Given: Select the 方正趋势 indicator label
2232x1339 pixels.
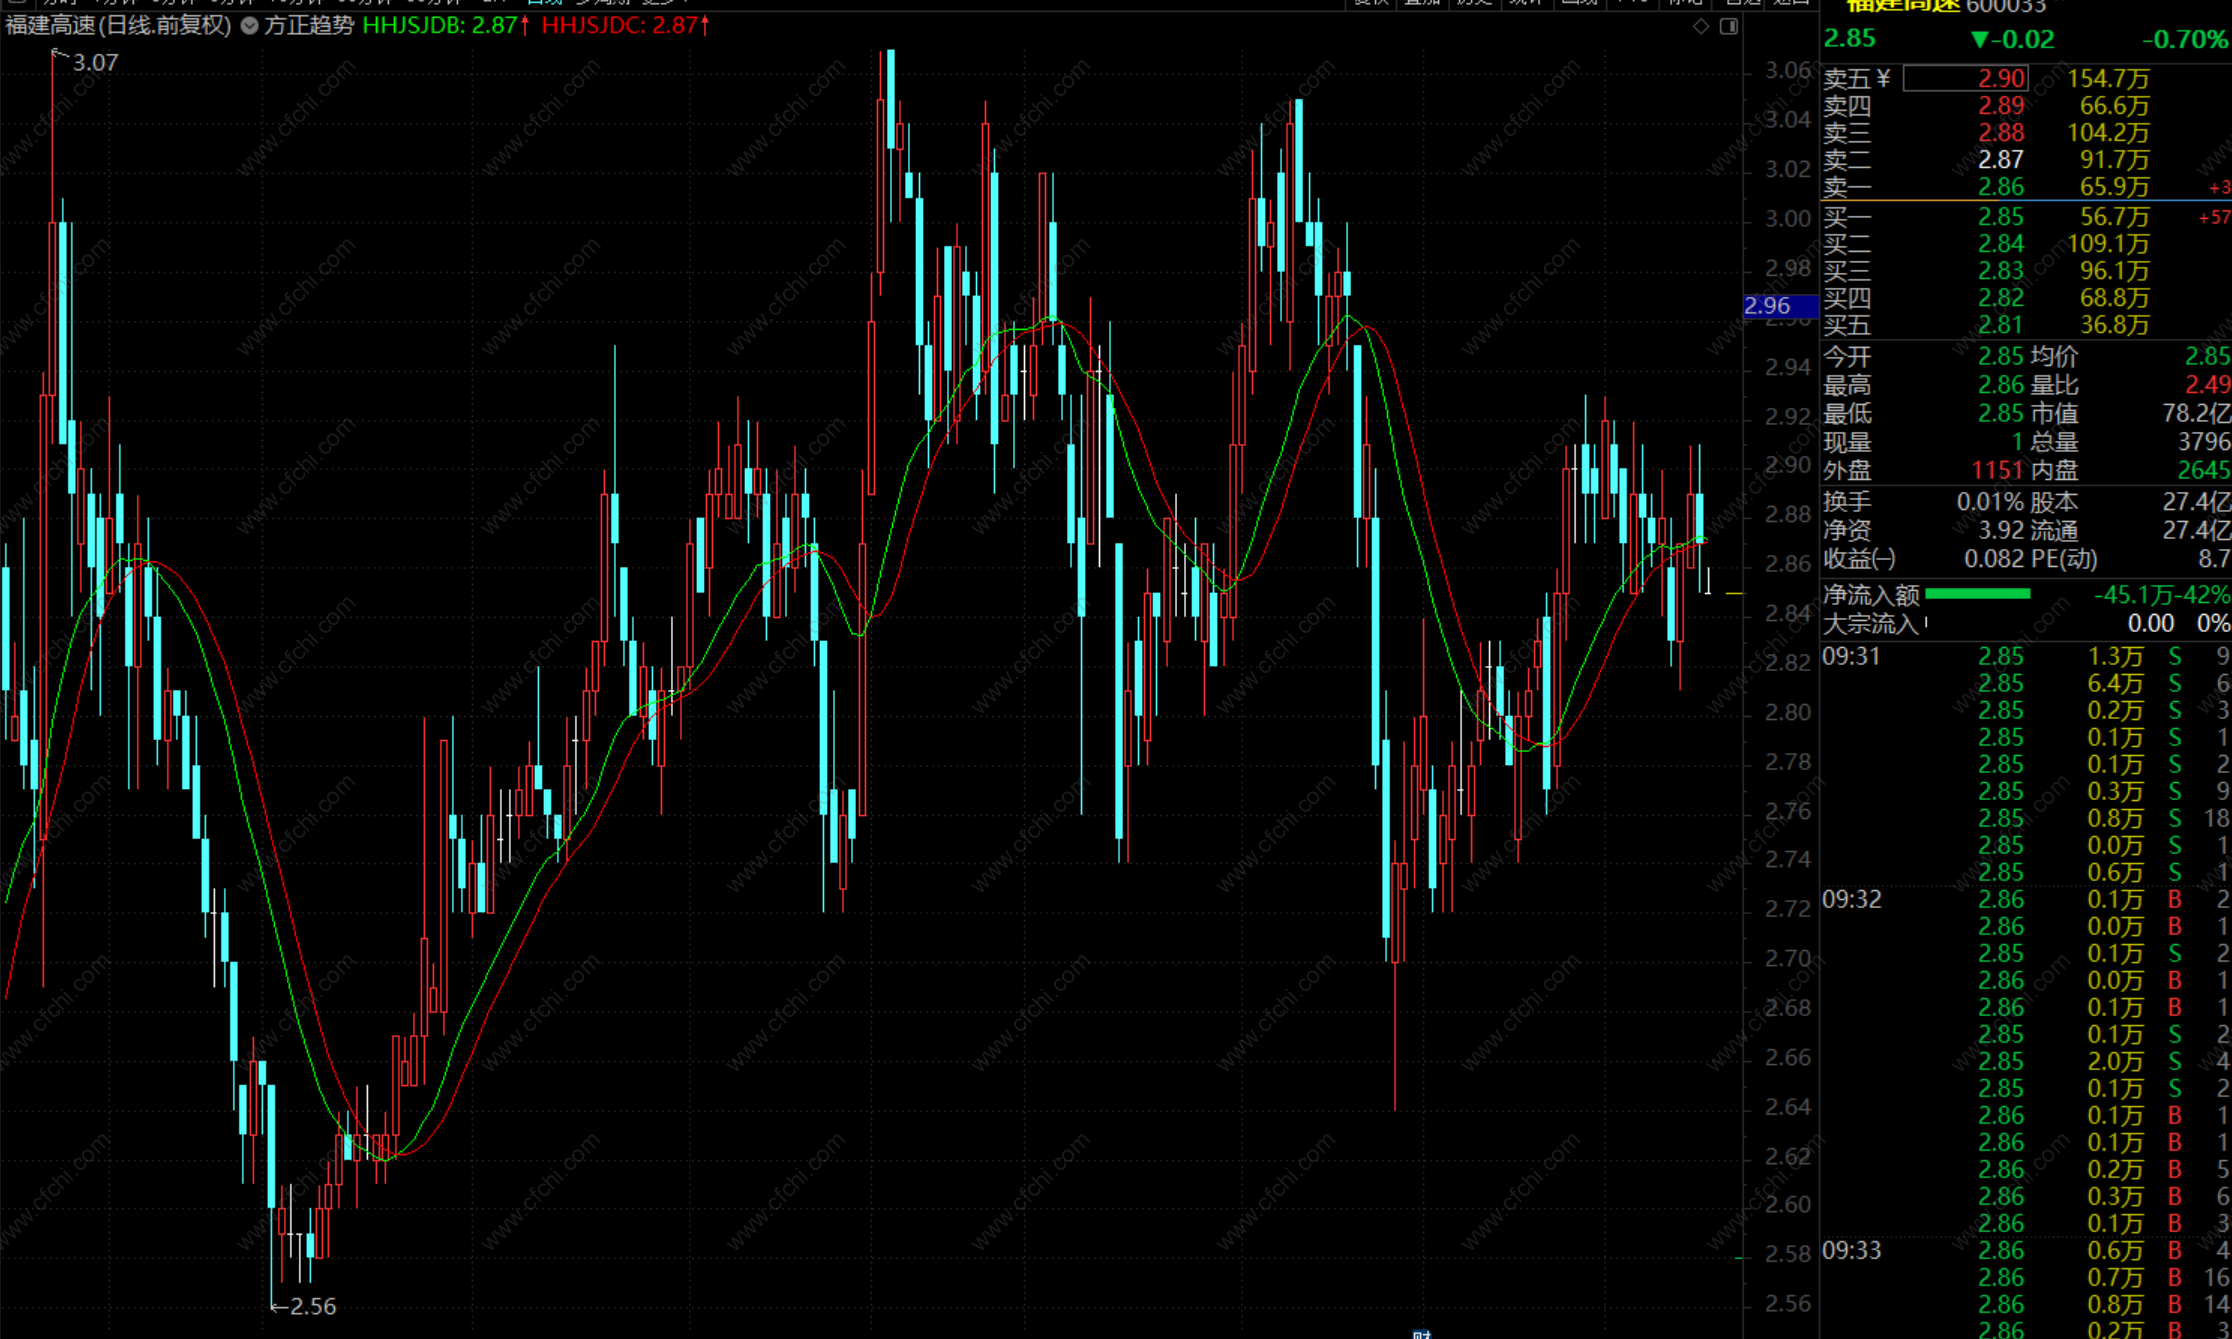Looking at the screenshot, I should 309,25.
